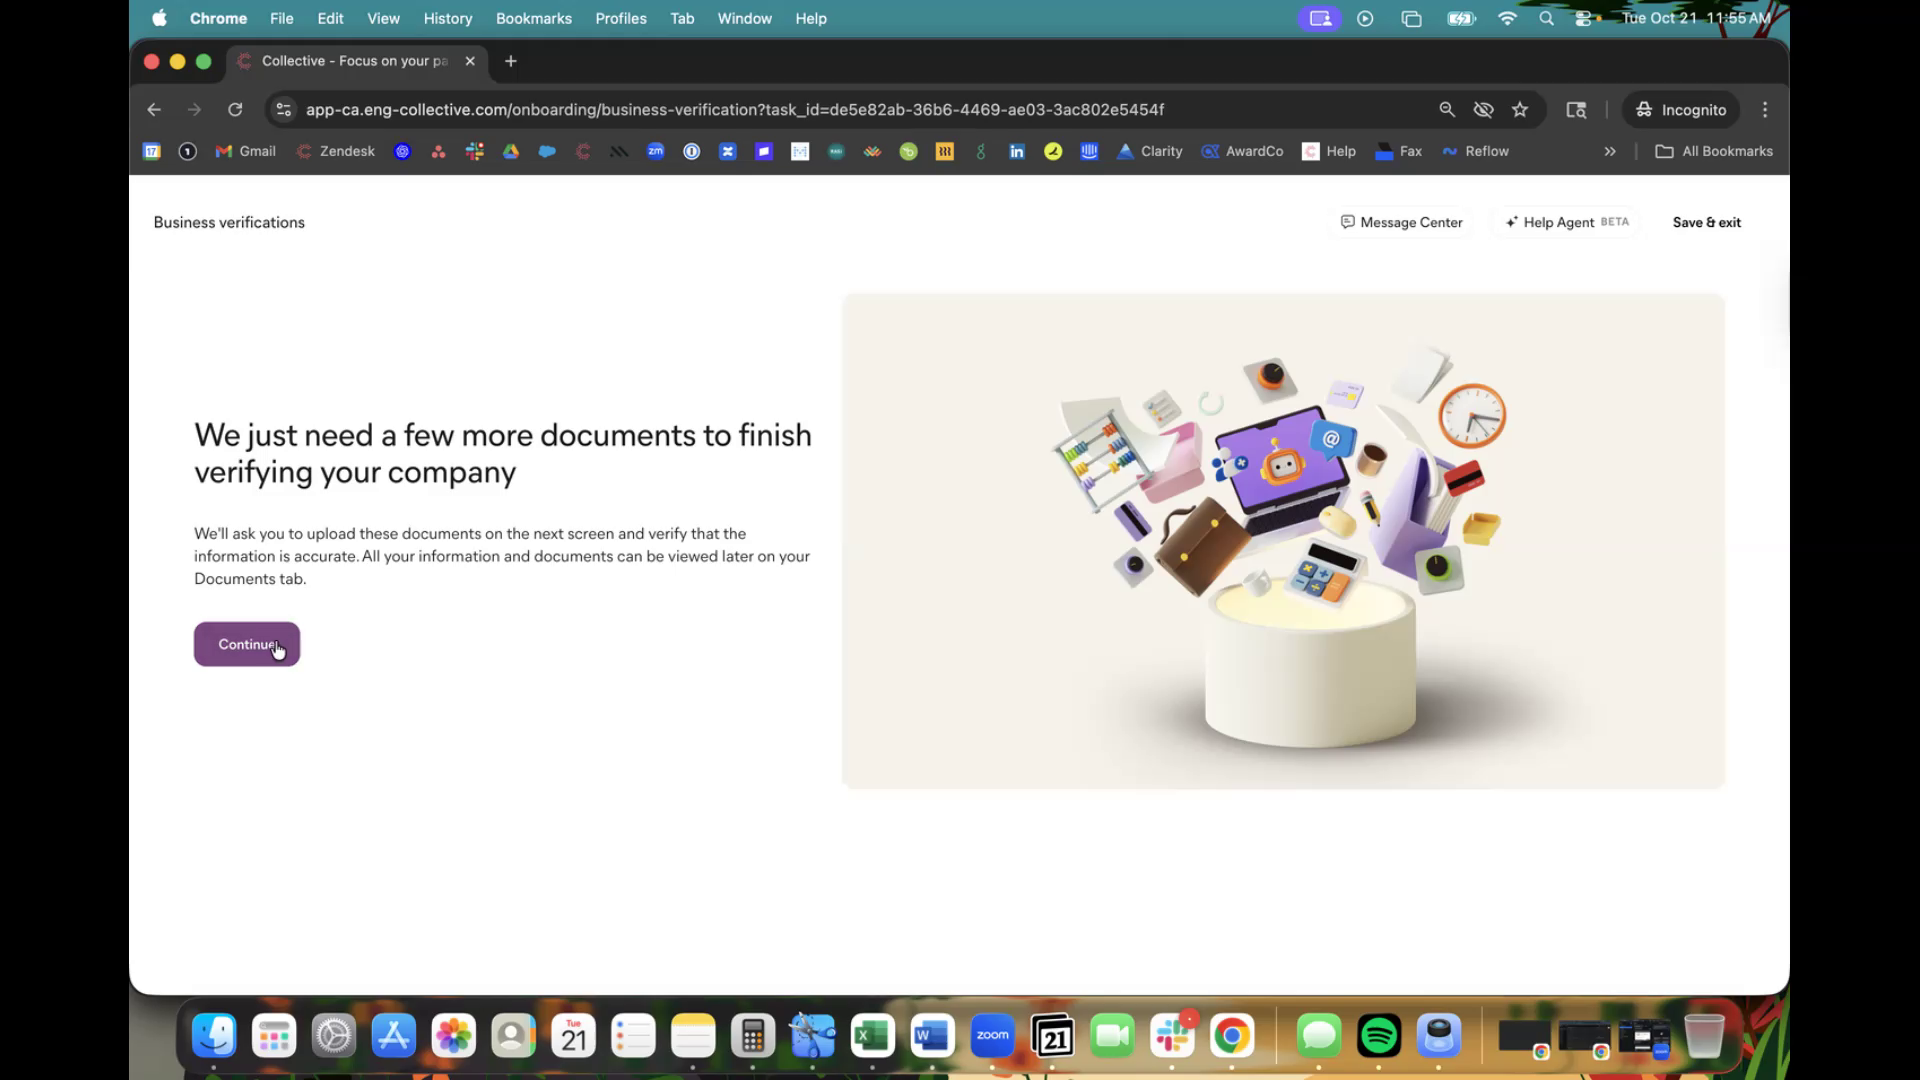1920x1080 pixels.
Task: Click Save & exit link
Action: (x=1706, y=222)
